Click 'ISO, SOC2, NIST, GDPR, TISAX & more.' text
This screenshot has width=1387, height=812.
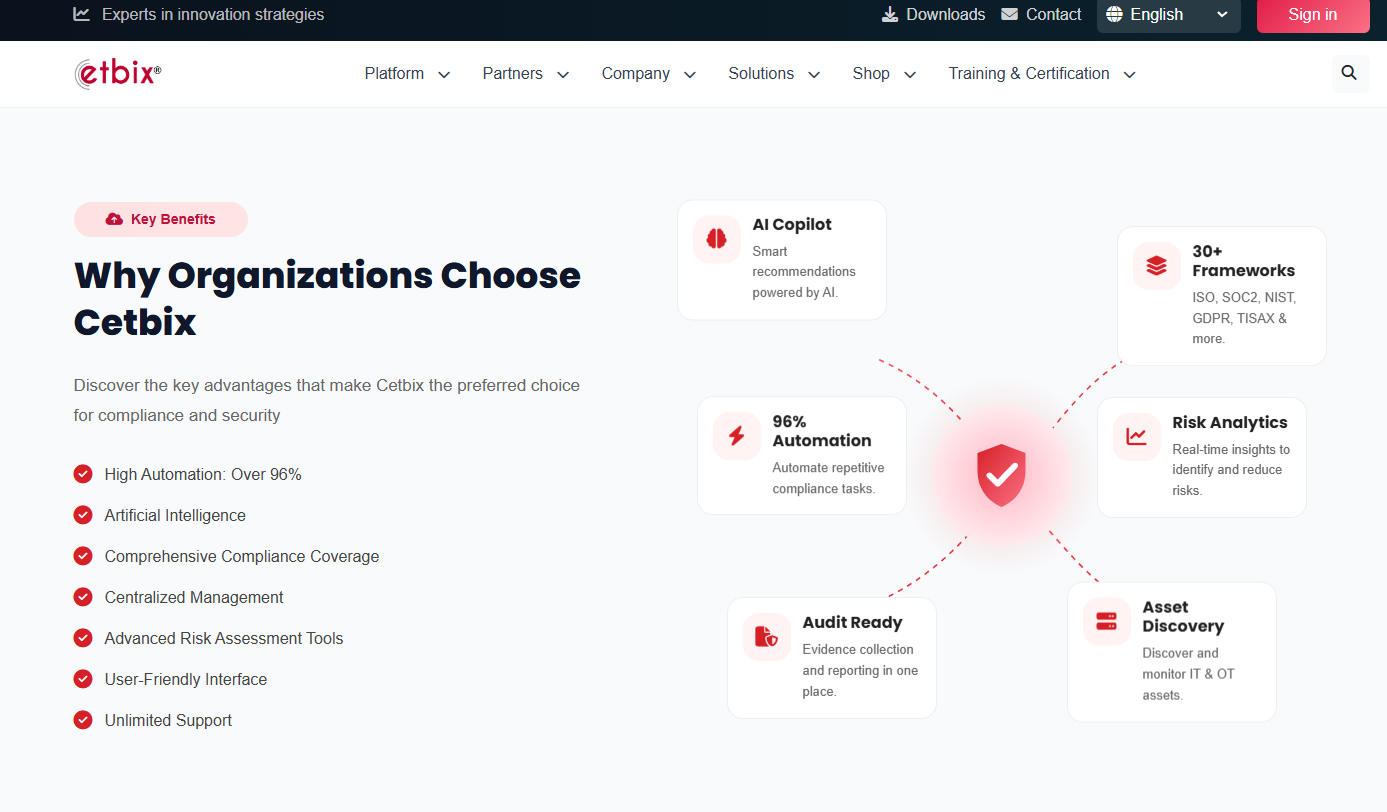(x=1244, y=318)
